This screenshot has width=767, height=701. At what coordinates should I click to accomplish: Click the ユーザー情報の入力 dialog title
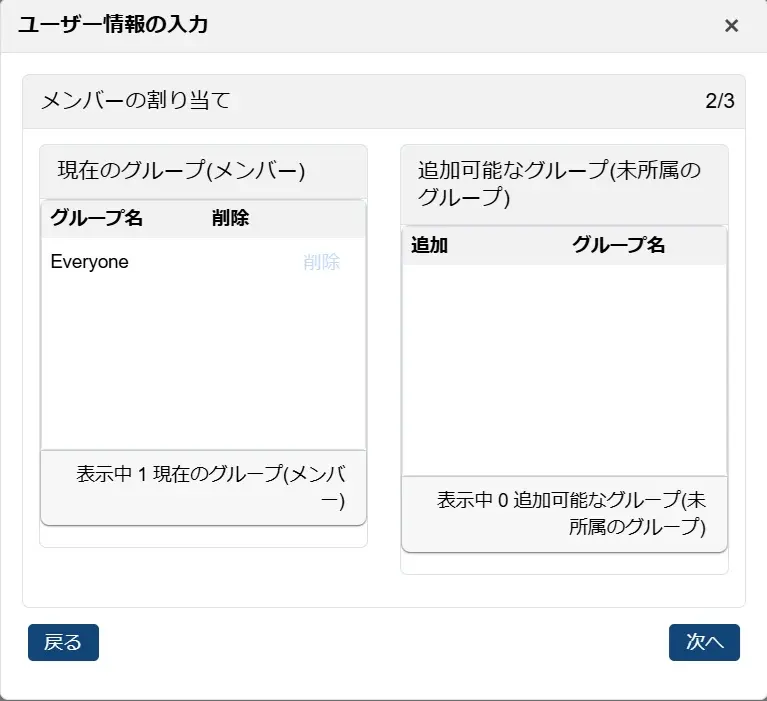click(113, 25)
